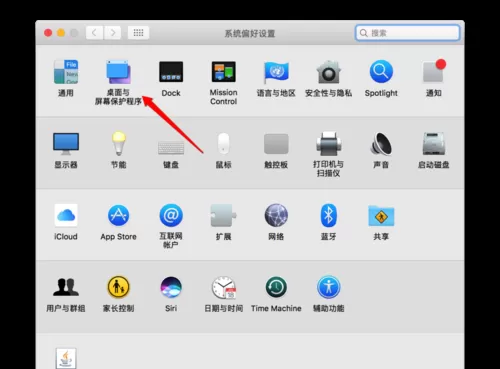Screen dimensions: 500x369
Task: Open 通知 (Notifications) preferences
Action: coord(434,72)
